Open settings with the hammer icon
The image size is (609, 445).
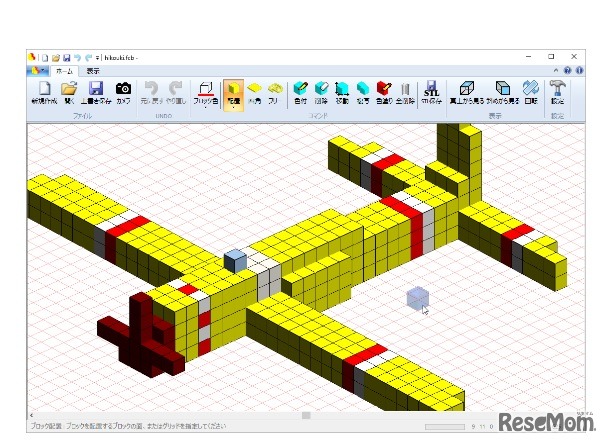point(557,93)
